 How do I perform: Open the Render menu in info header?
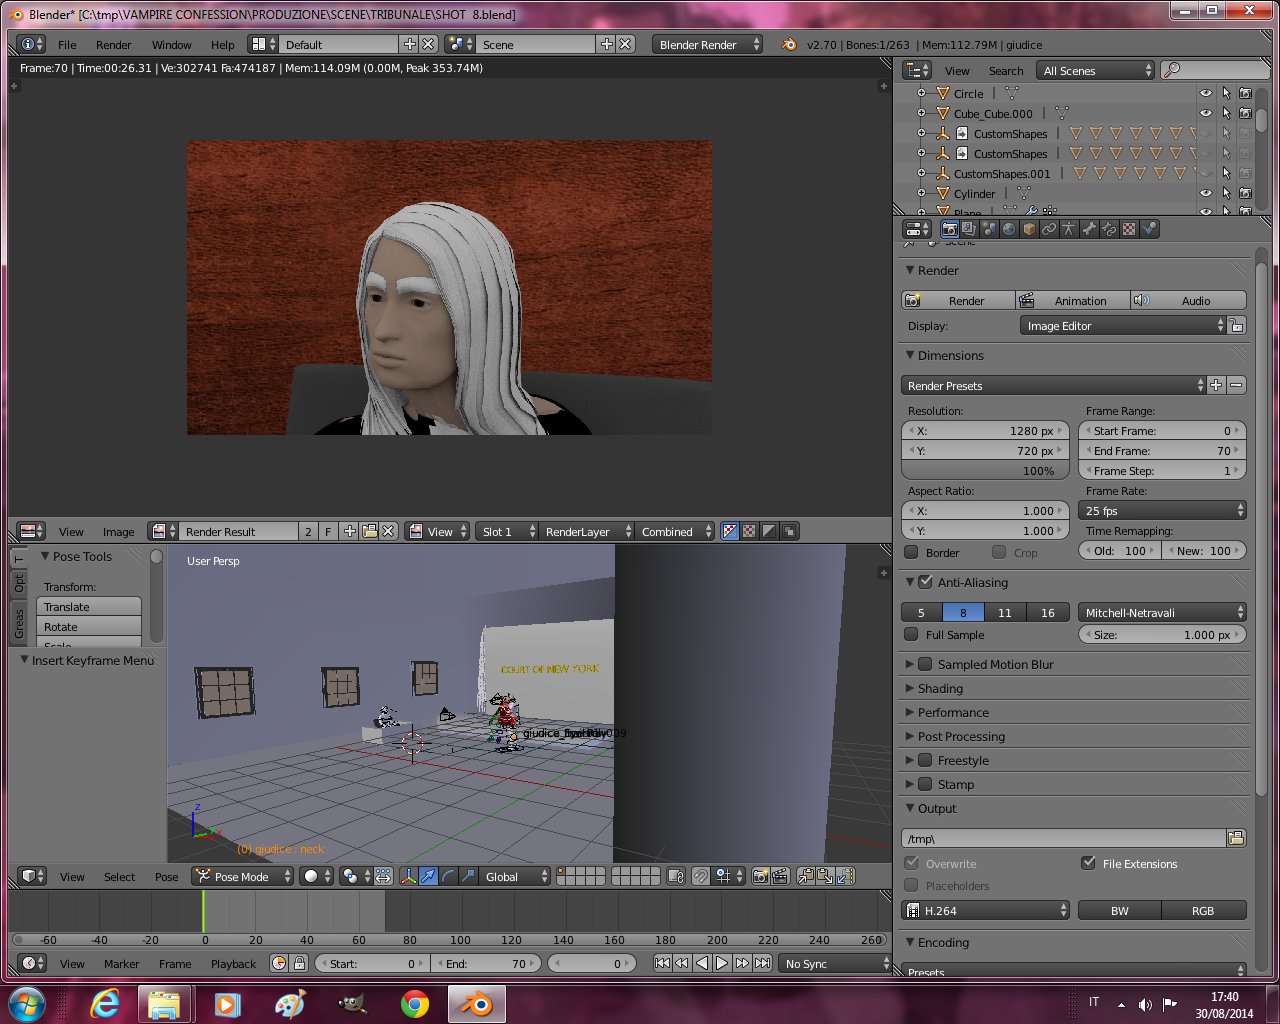113,44
